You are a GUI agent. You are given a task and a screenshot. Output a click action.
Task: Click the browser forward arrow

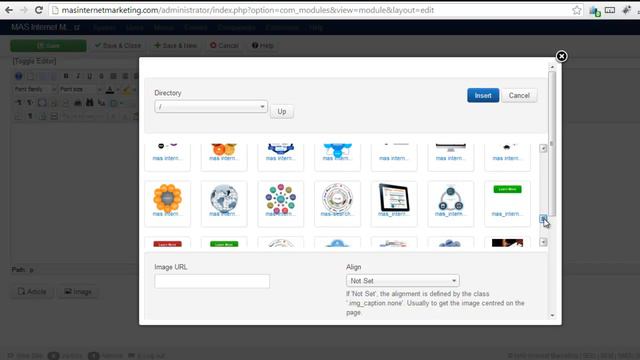coord(24,10)
